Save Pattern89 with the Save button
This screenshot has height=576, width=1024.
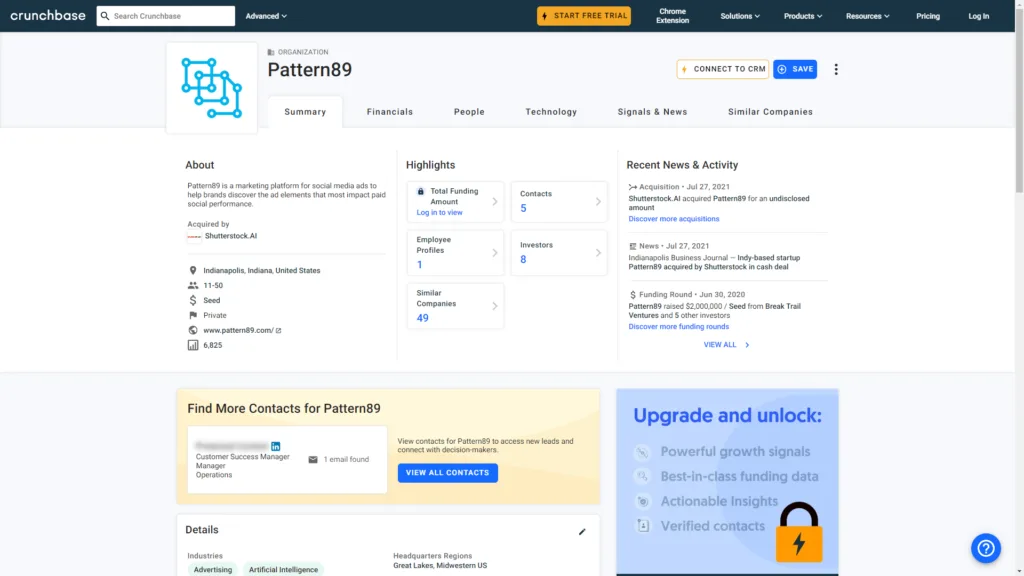[x=795, y=69]
